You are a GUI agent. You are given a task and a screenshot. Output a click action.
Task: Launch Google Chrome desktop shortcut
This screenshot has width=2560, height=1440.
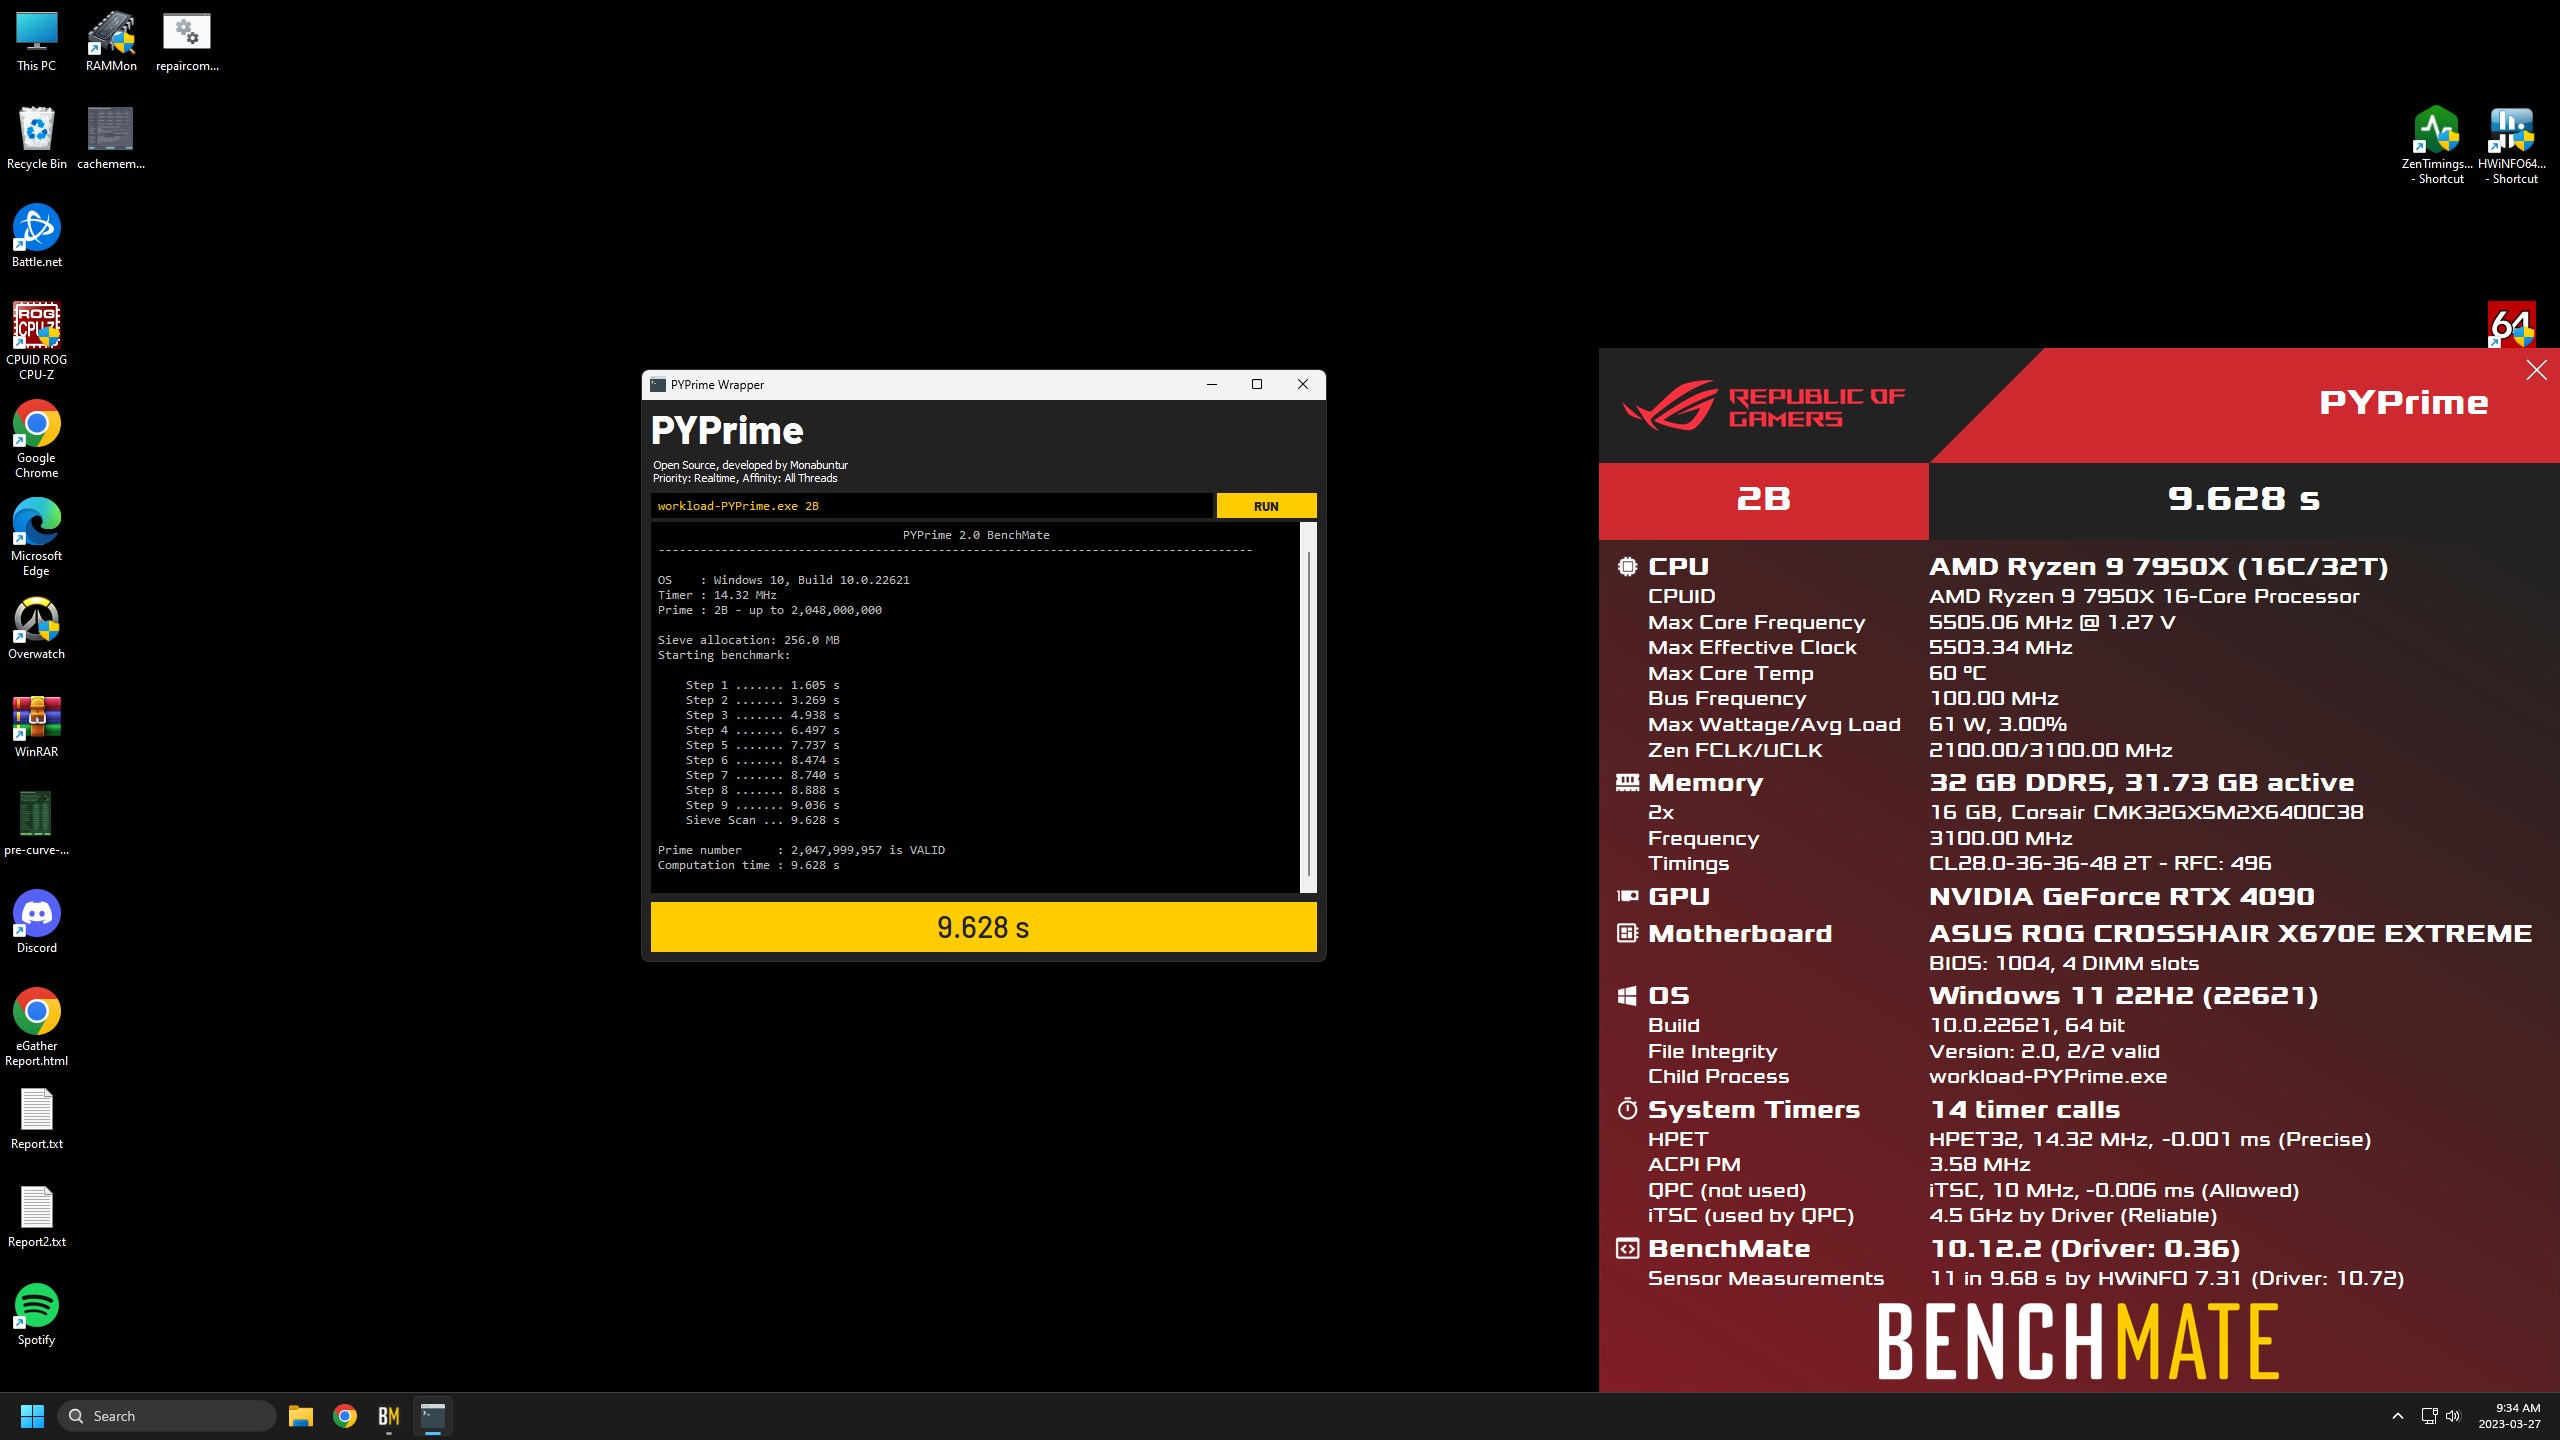[36, 439]
